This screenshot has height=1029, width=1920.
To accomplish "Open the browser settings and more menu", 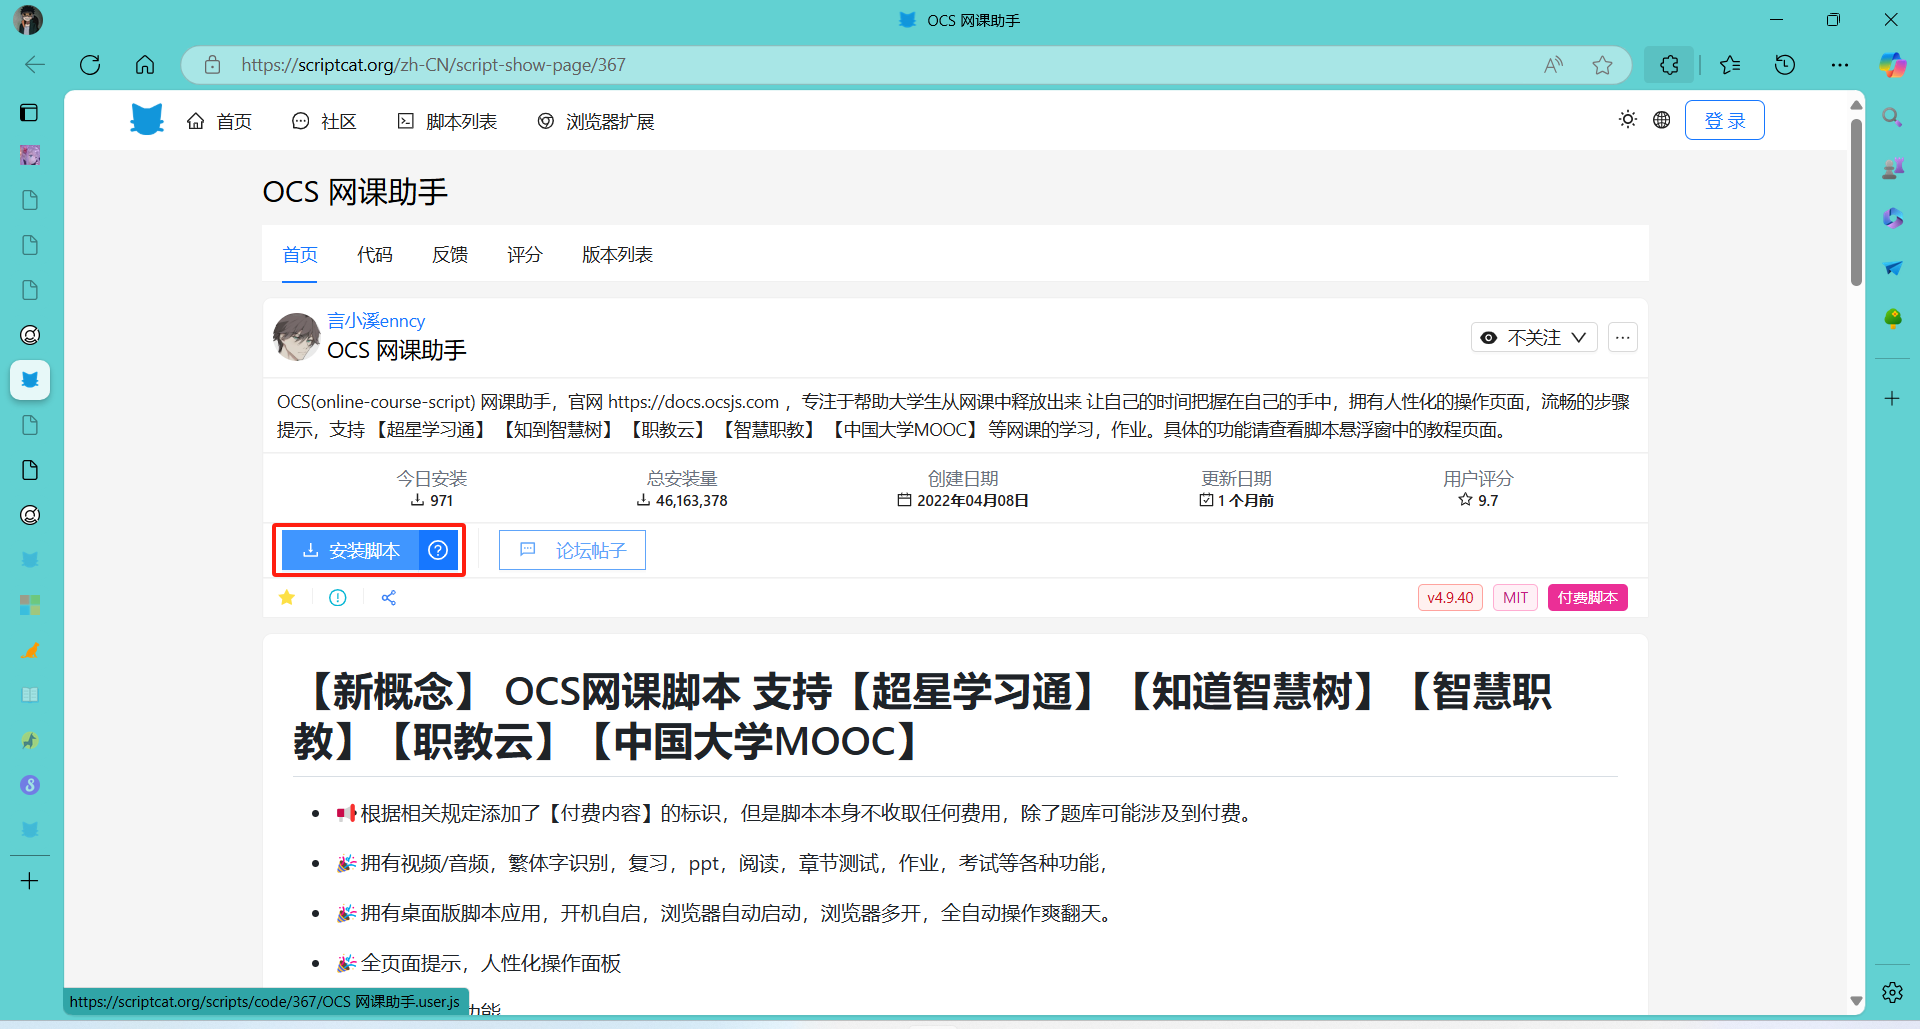I will click(1840, 65).
